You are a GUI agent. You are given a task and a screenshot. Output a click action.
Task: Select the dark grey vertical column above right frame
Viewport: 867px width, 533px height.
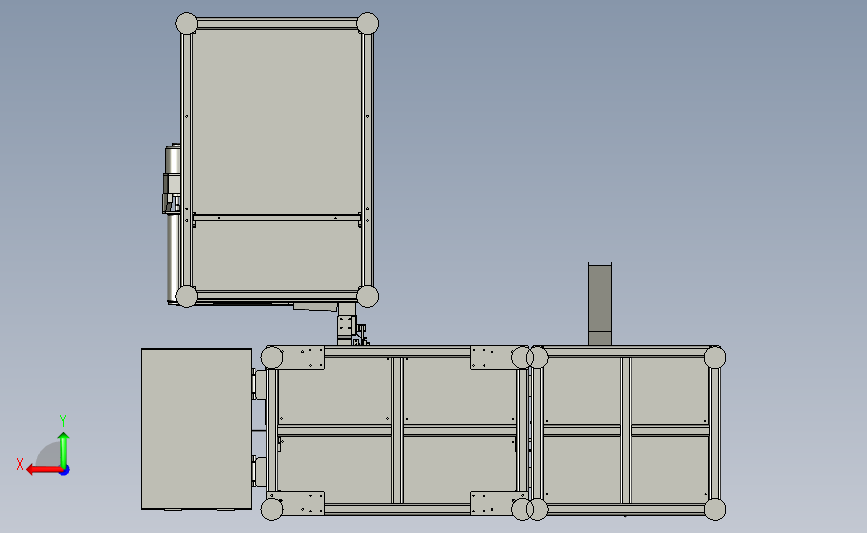pyautogui.click(x=600, y=304)
